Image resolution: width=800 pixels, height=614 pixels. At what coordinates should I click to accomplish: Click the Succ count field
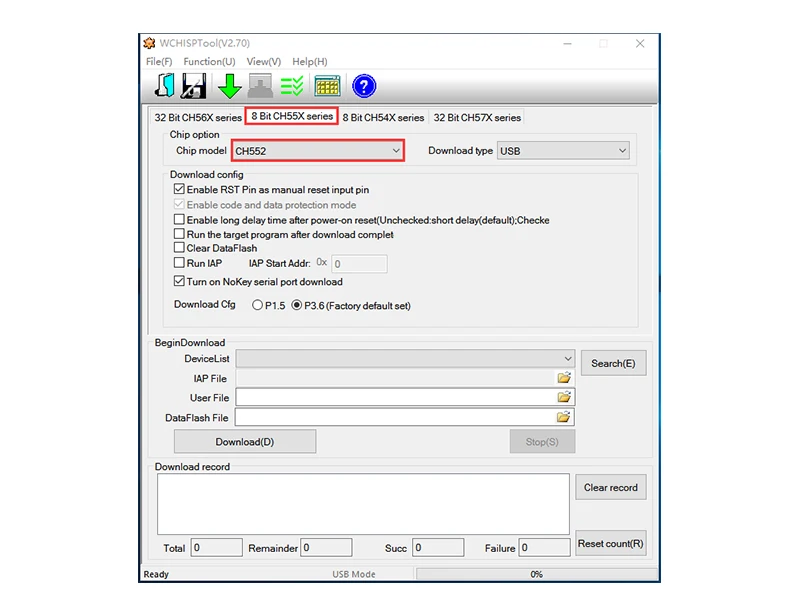coord(438,547)
